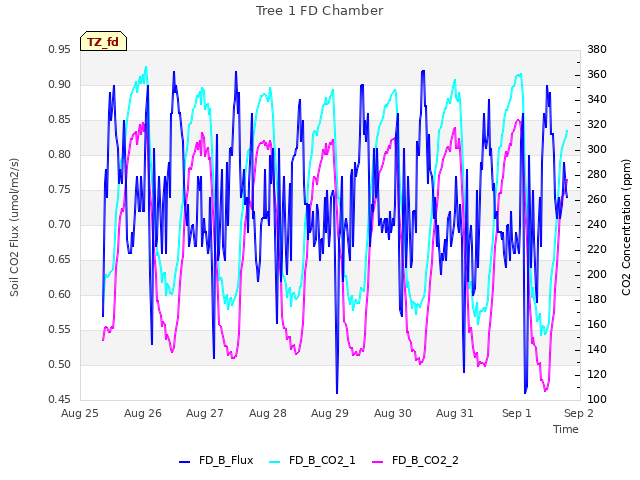Screen dimensions: 640x480
Task: Click the chart title Tree 1 FD Chamber
Action: (x=320, y=11)
